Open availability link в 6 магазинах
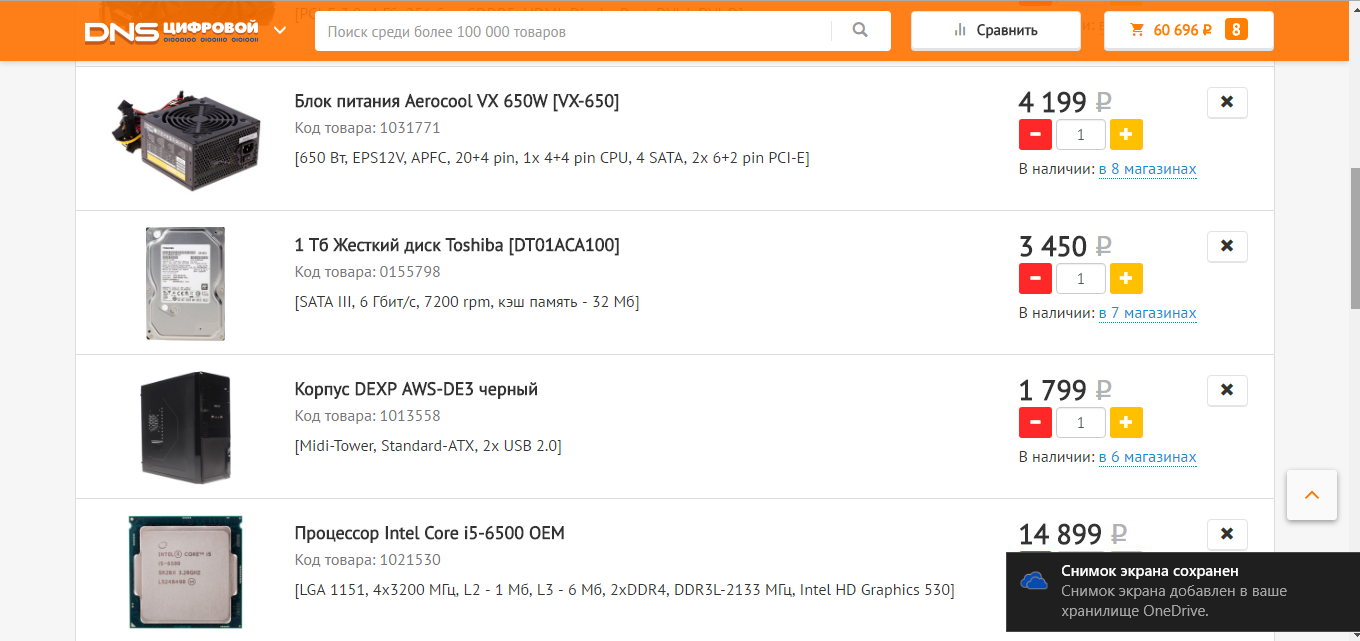 click(x=1148, y=457)
